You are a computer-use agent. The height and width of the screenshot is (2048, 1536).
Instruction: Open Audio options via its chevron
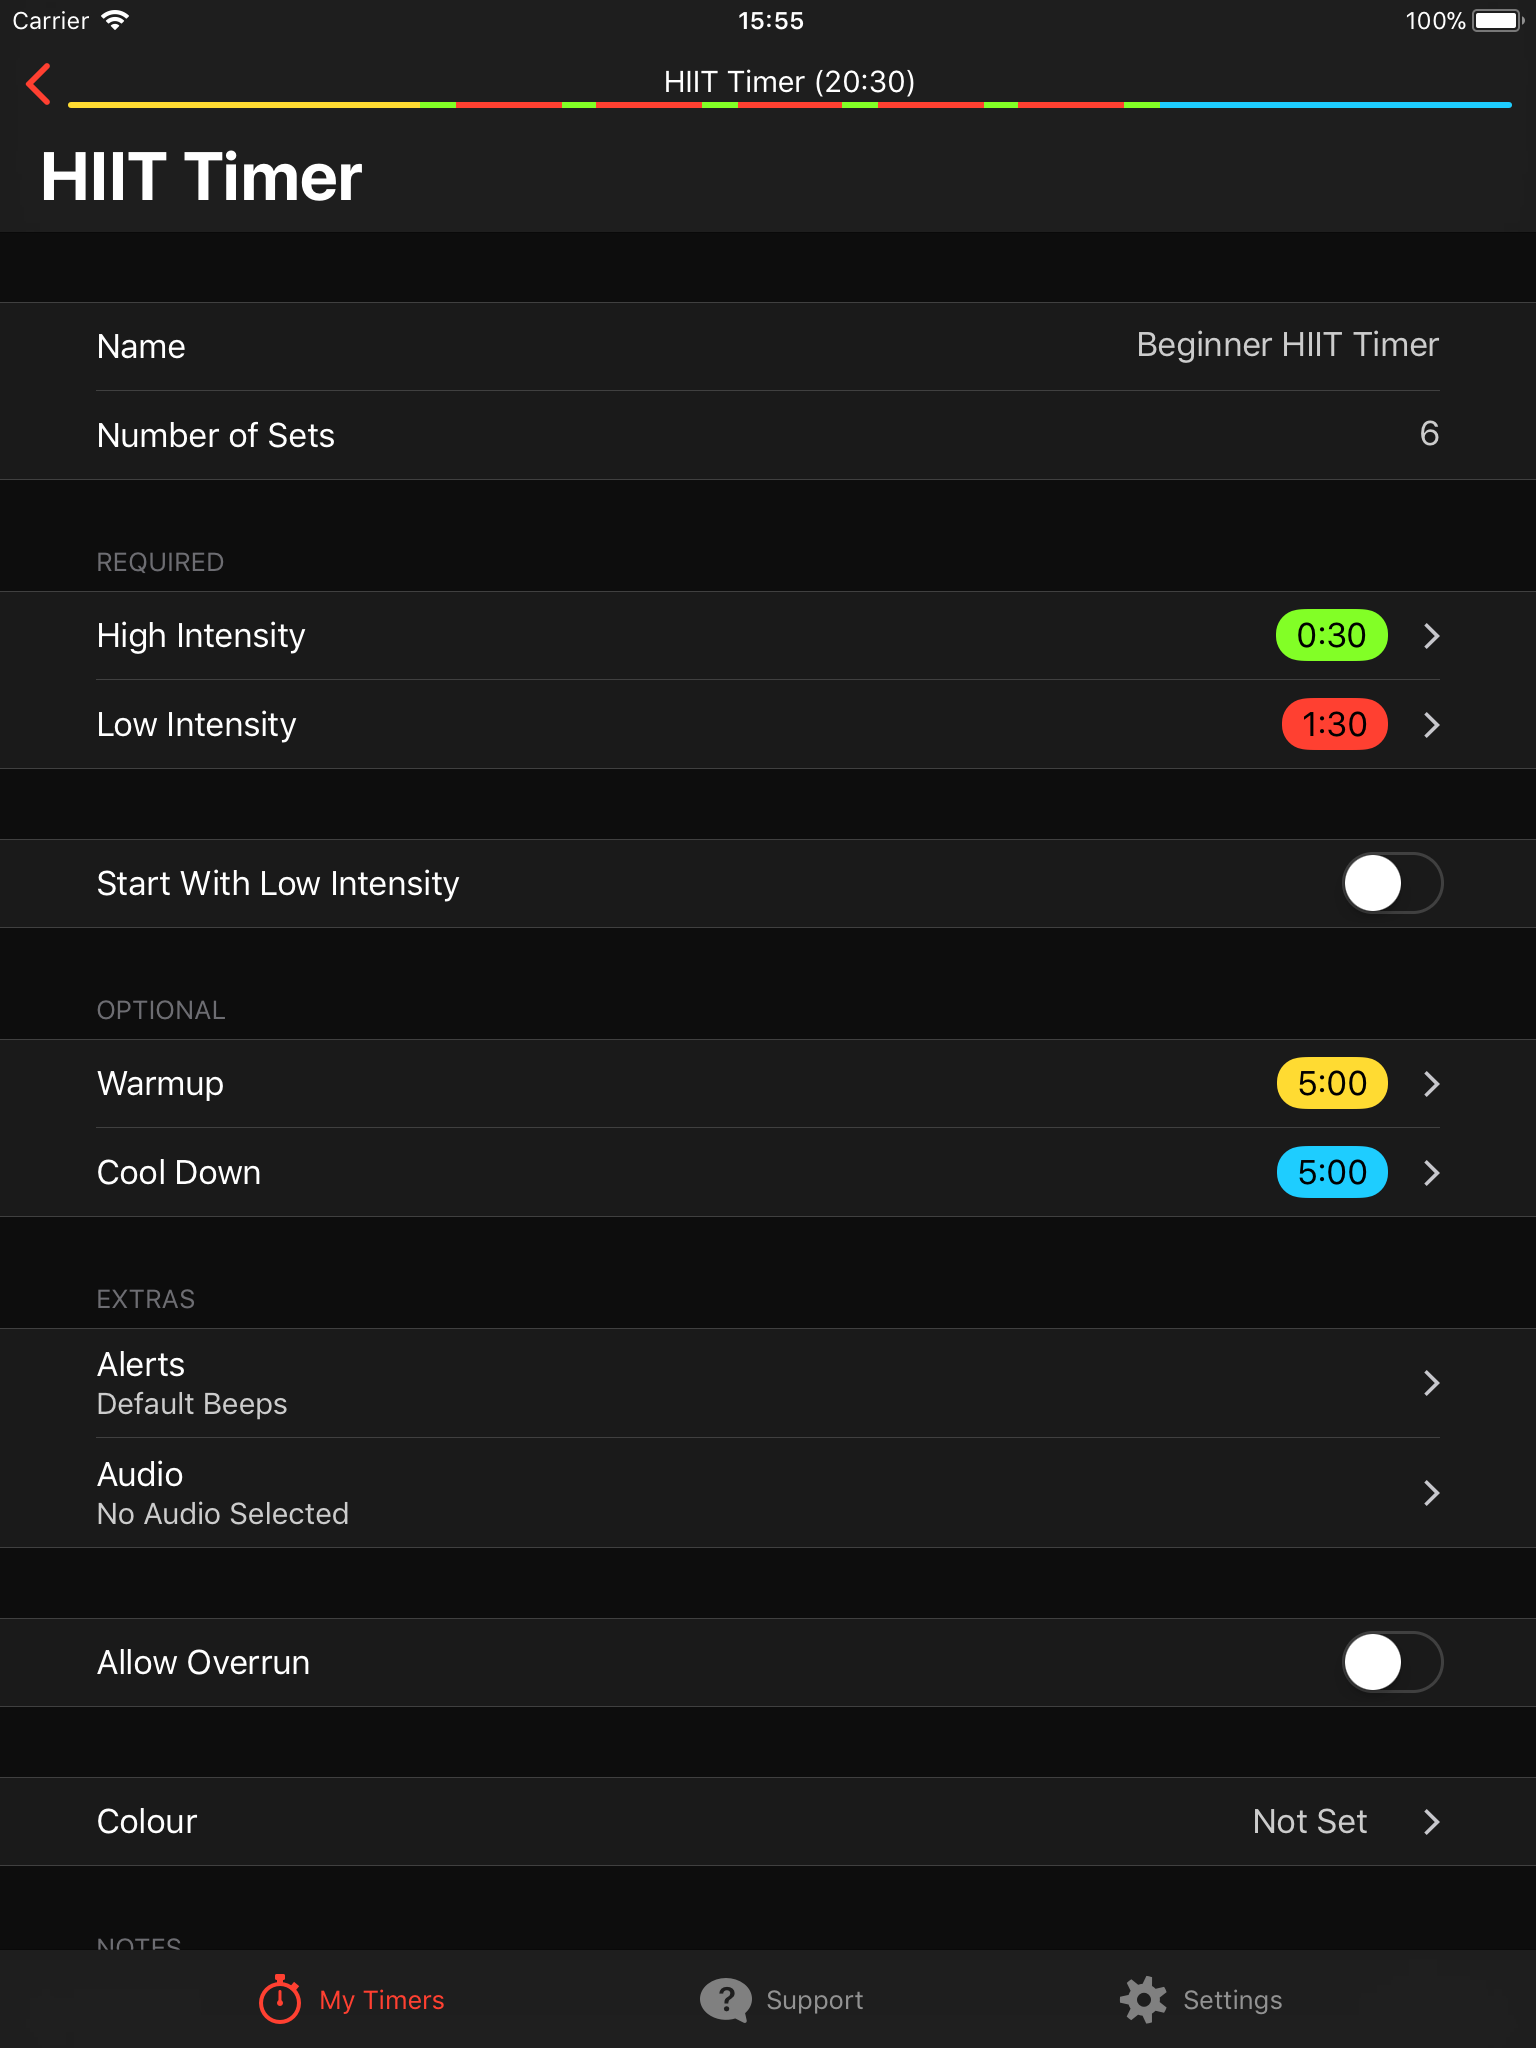click(x=1431, y=1493)
